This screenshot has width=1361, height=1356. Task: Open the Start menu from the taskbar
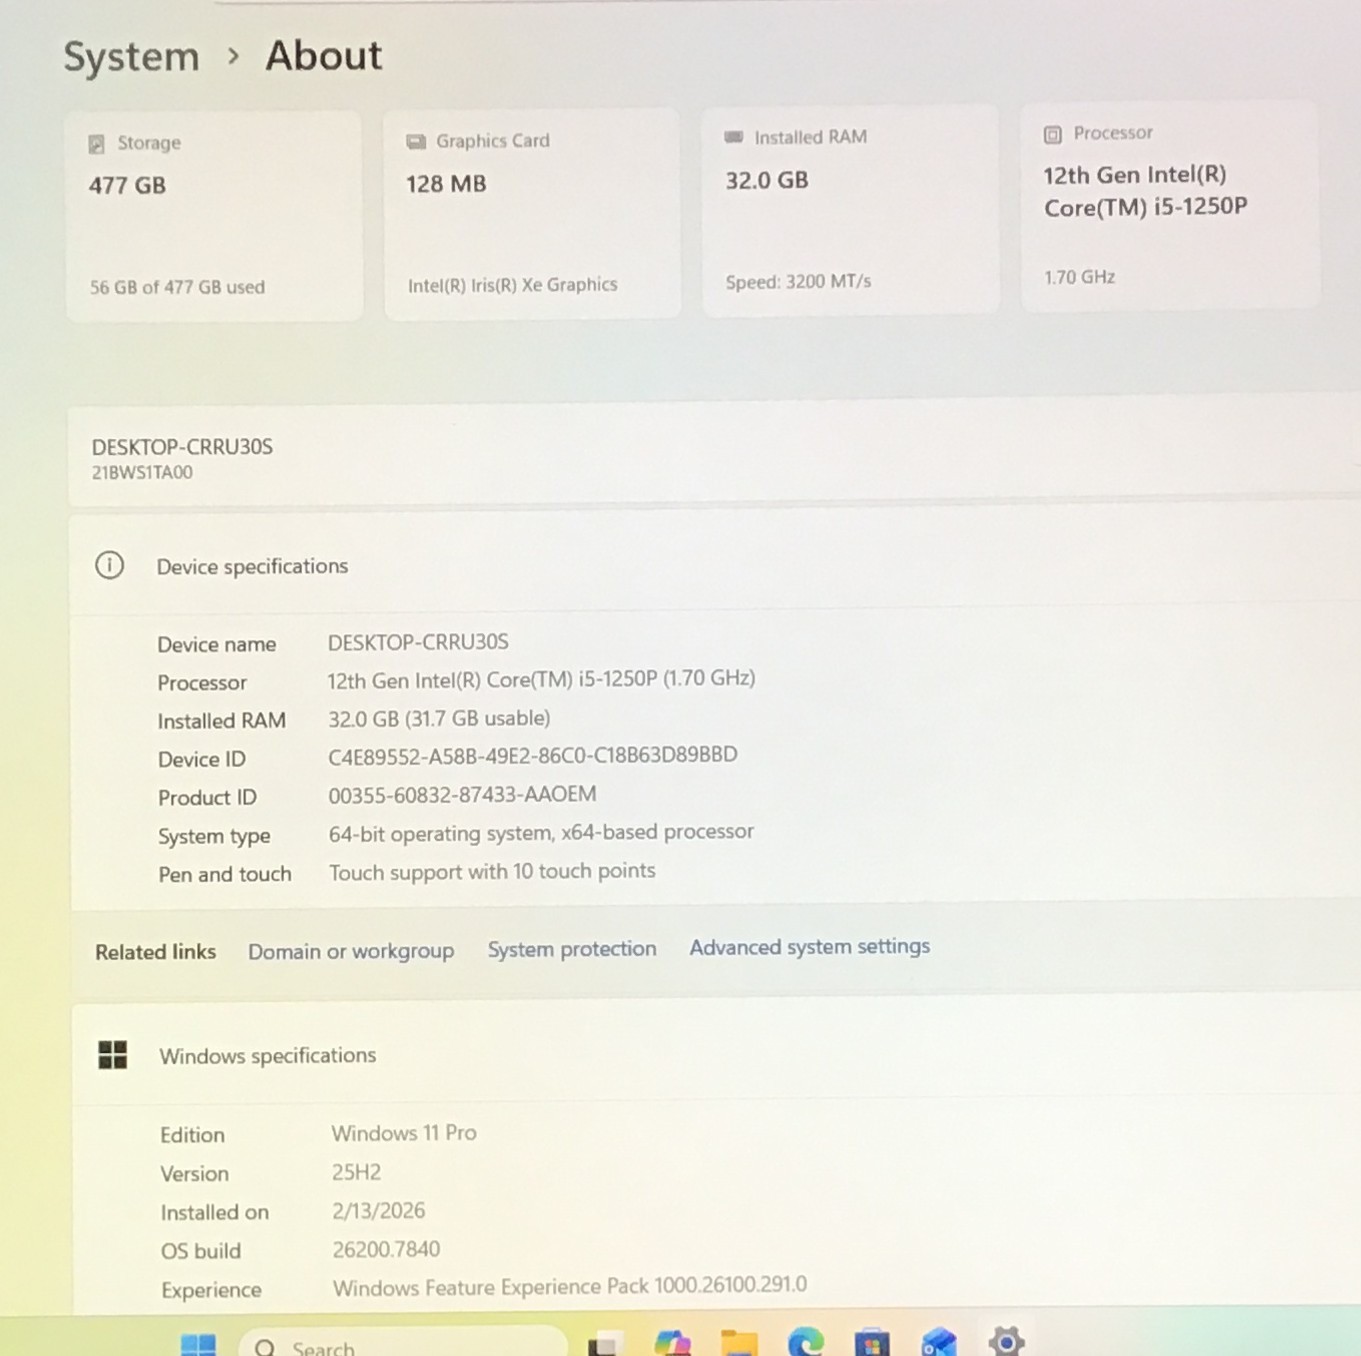click(x=198, y=1345)
